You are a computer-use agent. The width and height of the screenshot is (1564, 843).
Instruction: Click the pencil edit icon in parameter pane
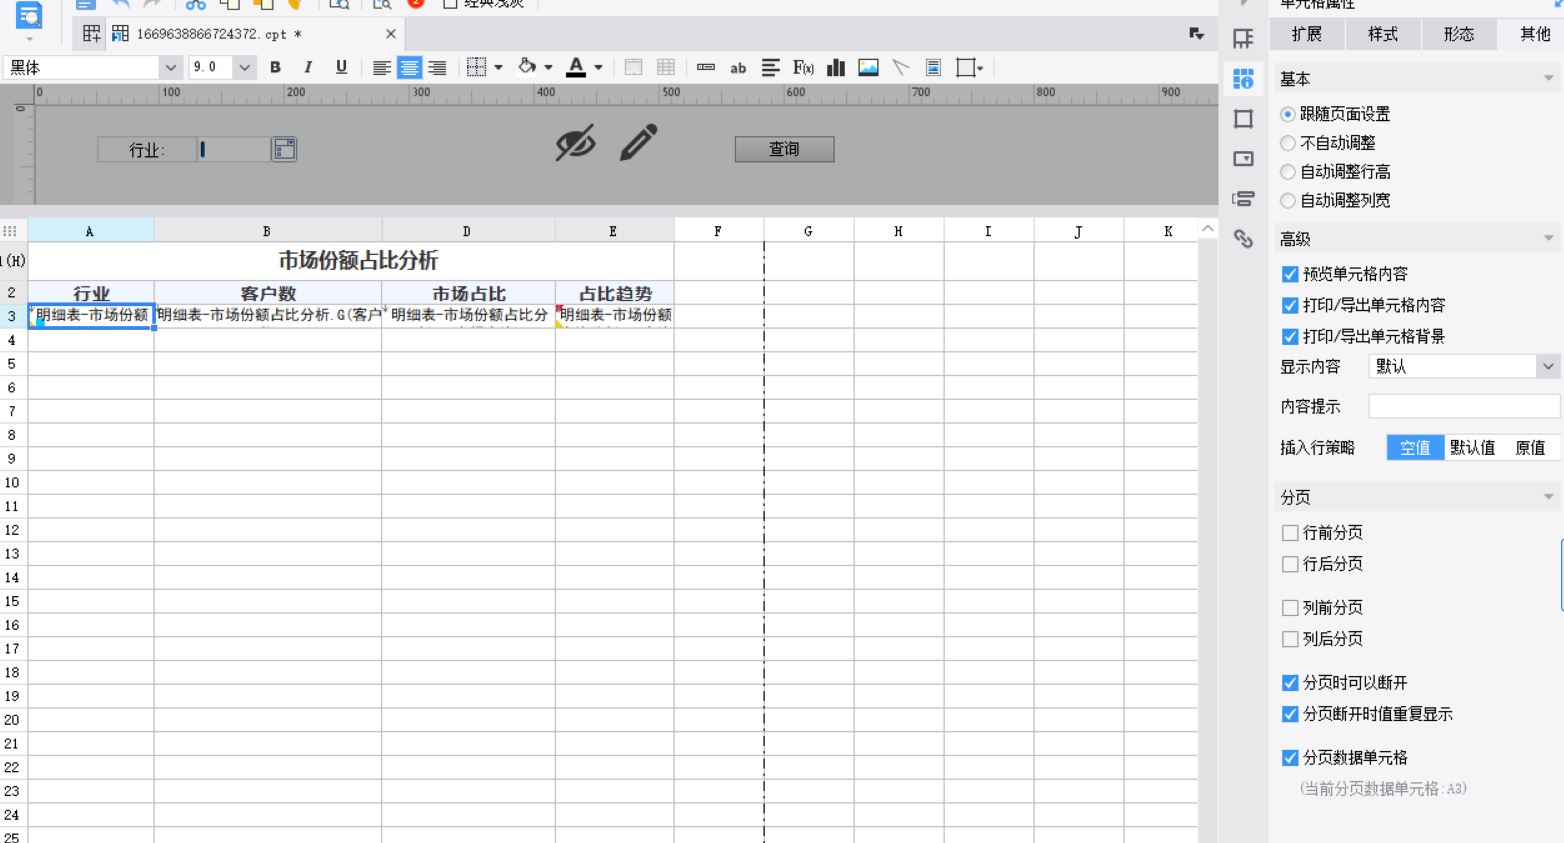[x=638, y=142]
